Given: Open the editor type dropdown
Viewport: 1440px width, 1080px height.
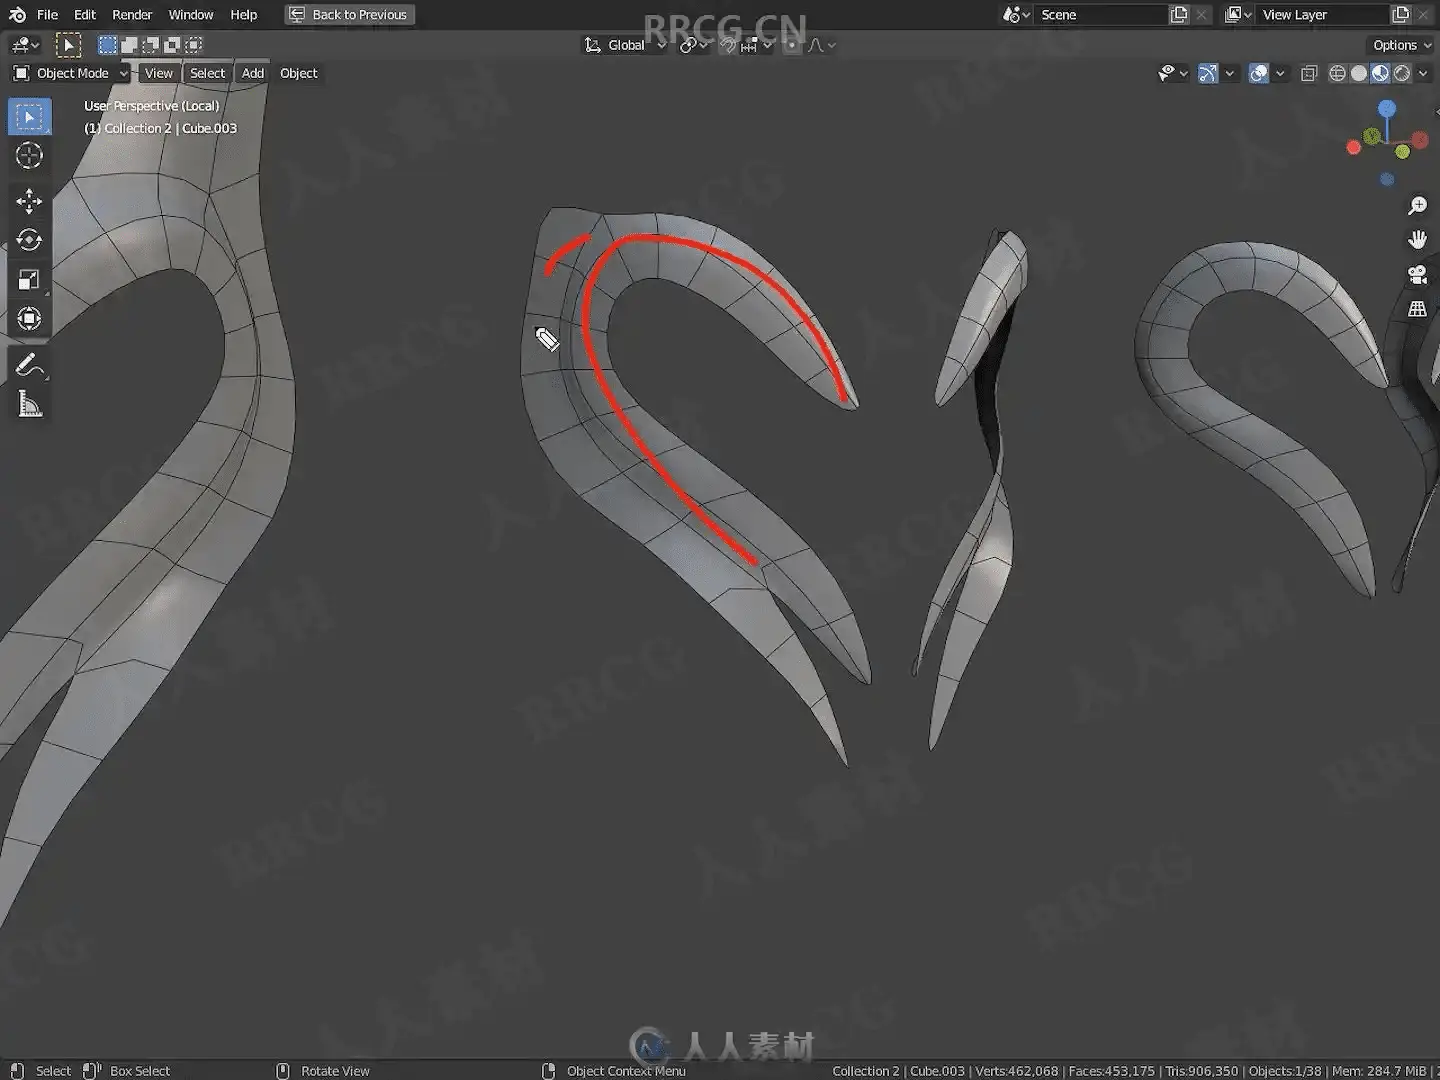Looking at the screenshot, I should pos(24,45).
